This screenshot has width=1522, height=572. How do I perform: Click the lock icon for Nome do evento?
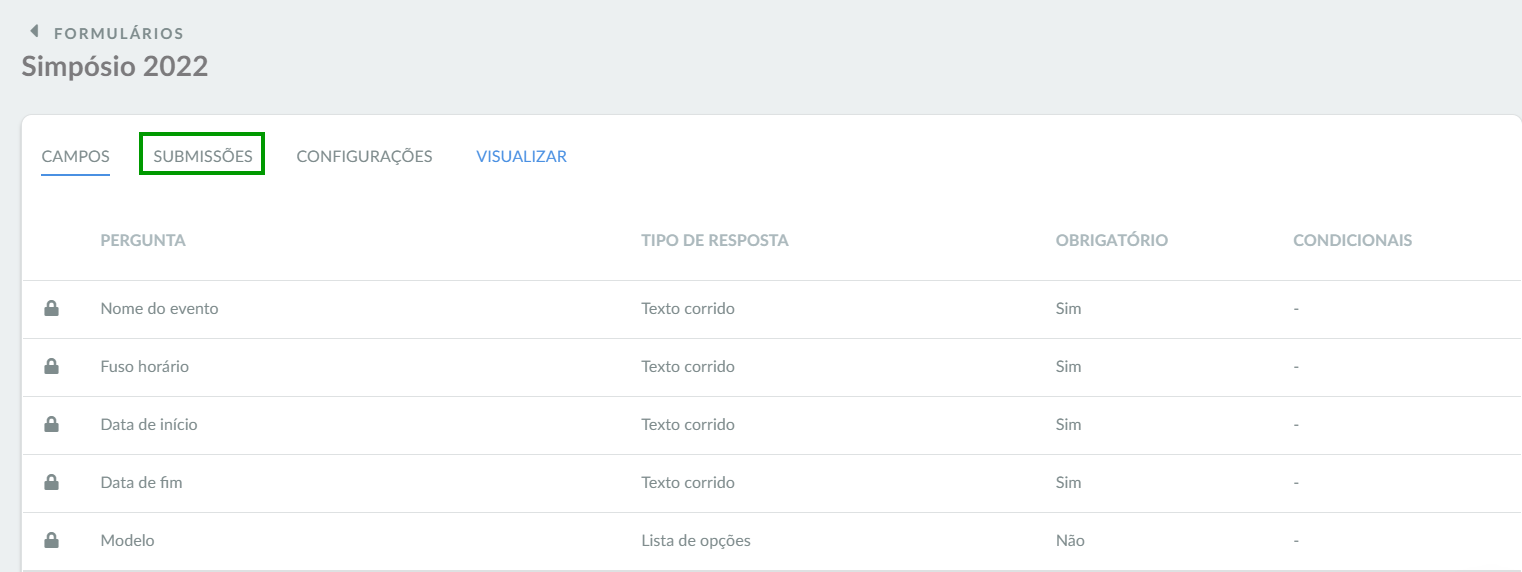pyautogui.click(x=52, y=308)
